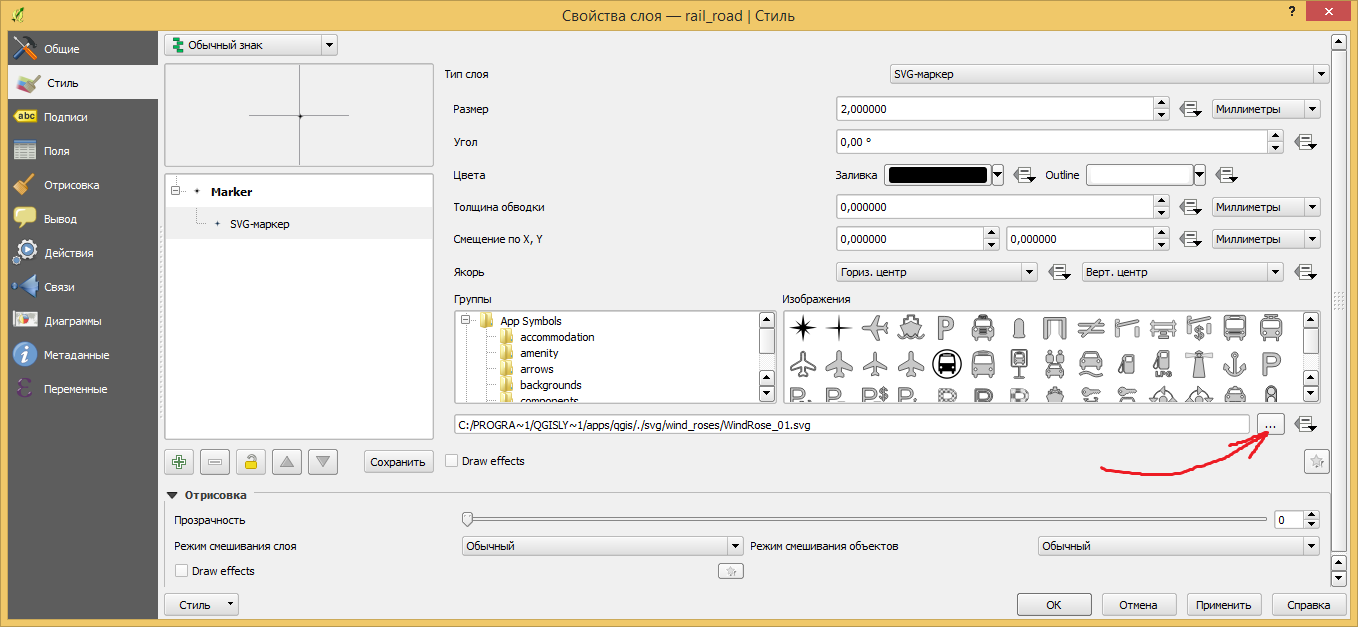
Task: Pick the ship SVG marker image
Action: [910, 327]
